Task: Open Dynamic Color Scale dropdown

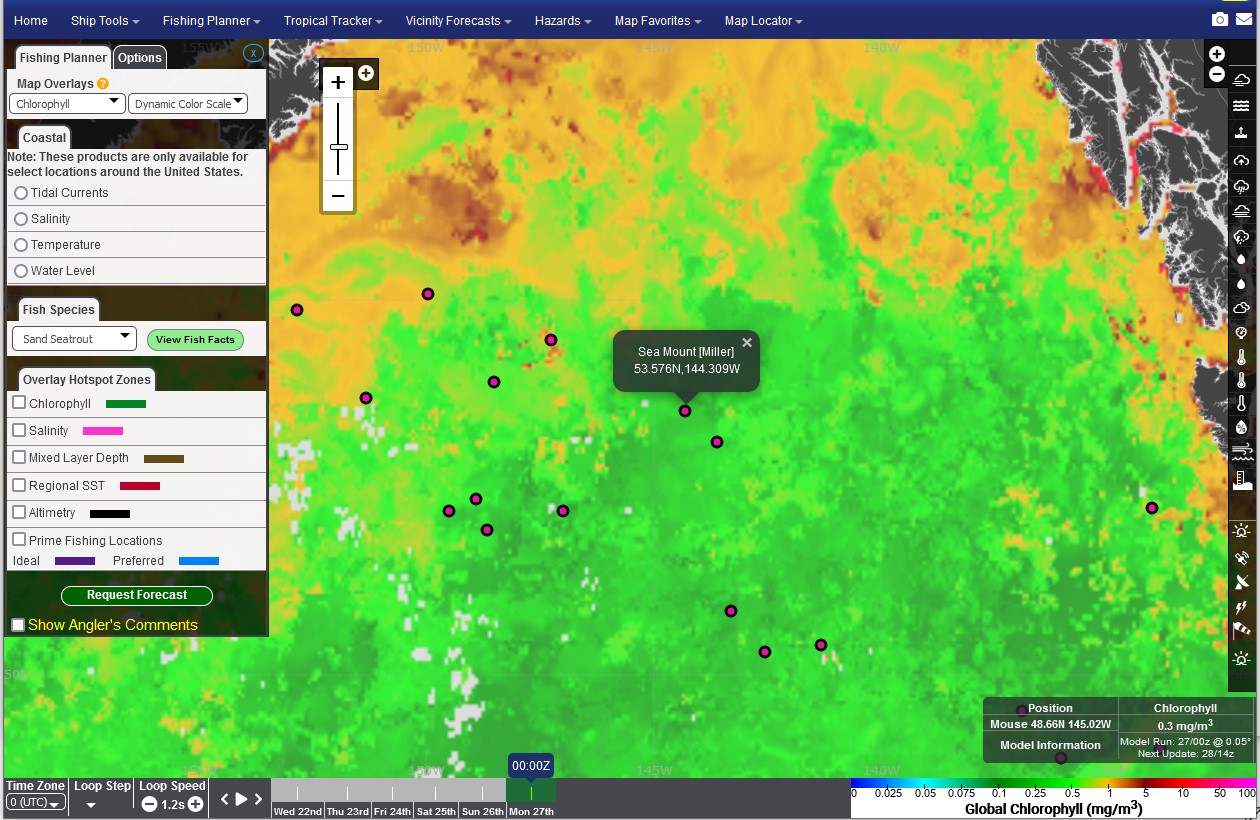Action: pyautogui.click(x=188, y=104)
